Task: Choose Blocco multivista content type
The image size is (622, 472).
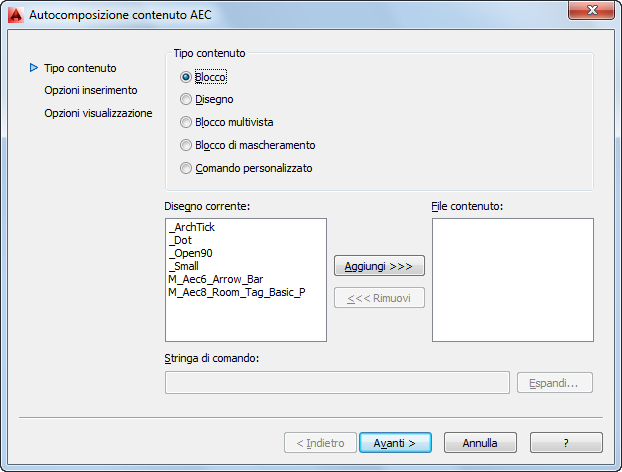Action: (186, 122)
